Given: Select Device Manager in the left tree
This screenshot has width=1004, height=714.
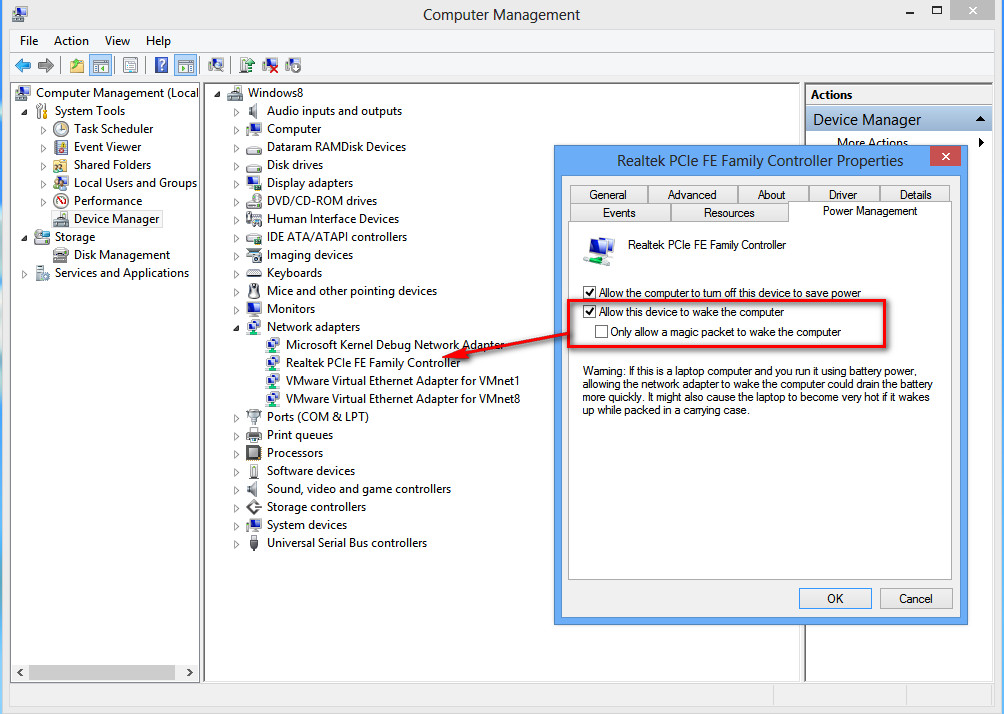Looking at the screenshot, I should [116, 219].
